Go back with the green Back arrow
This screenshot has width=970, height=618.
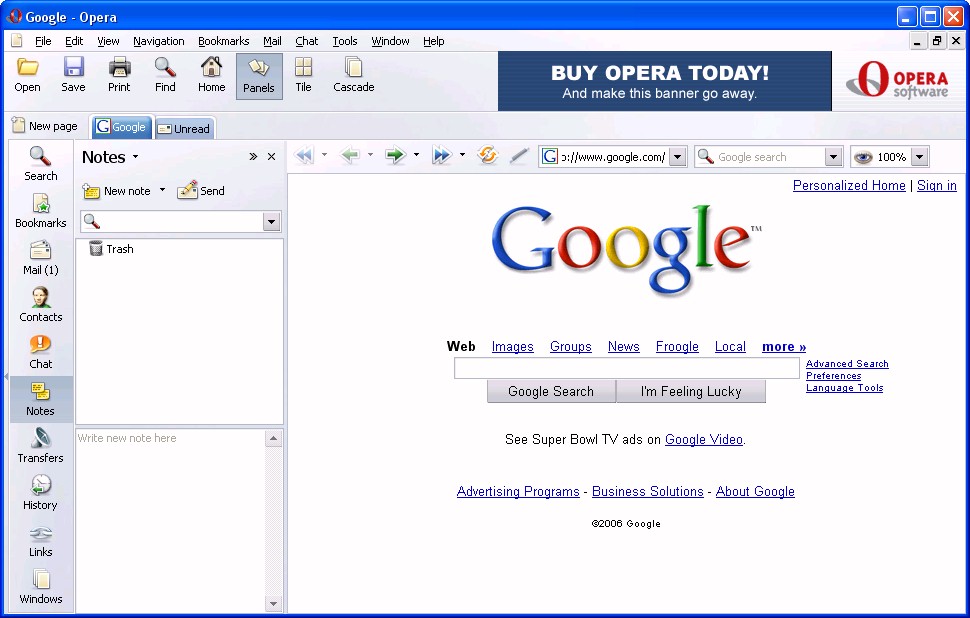350,155
